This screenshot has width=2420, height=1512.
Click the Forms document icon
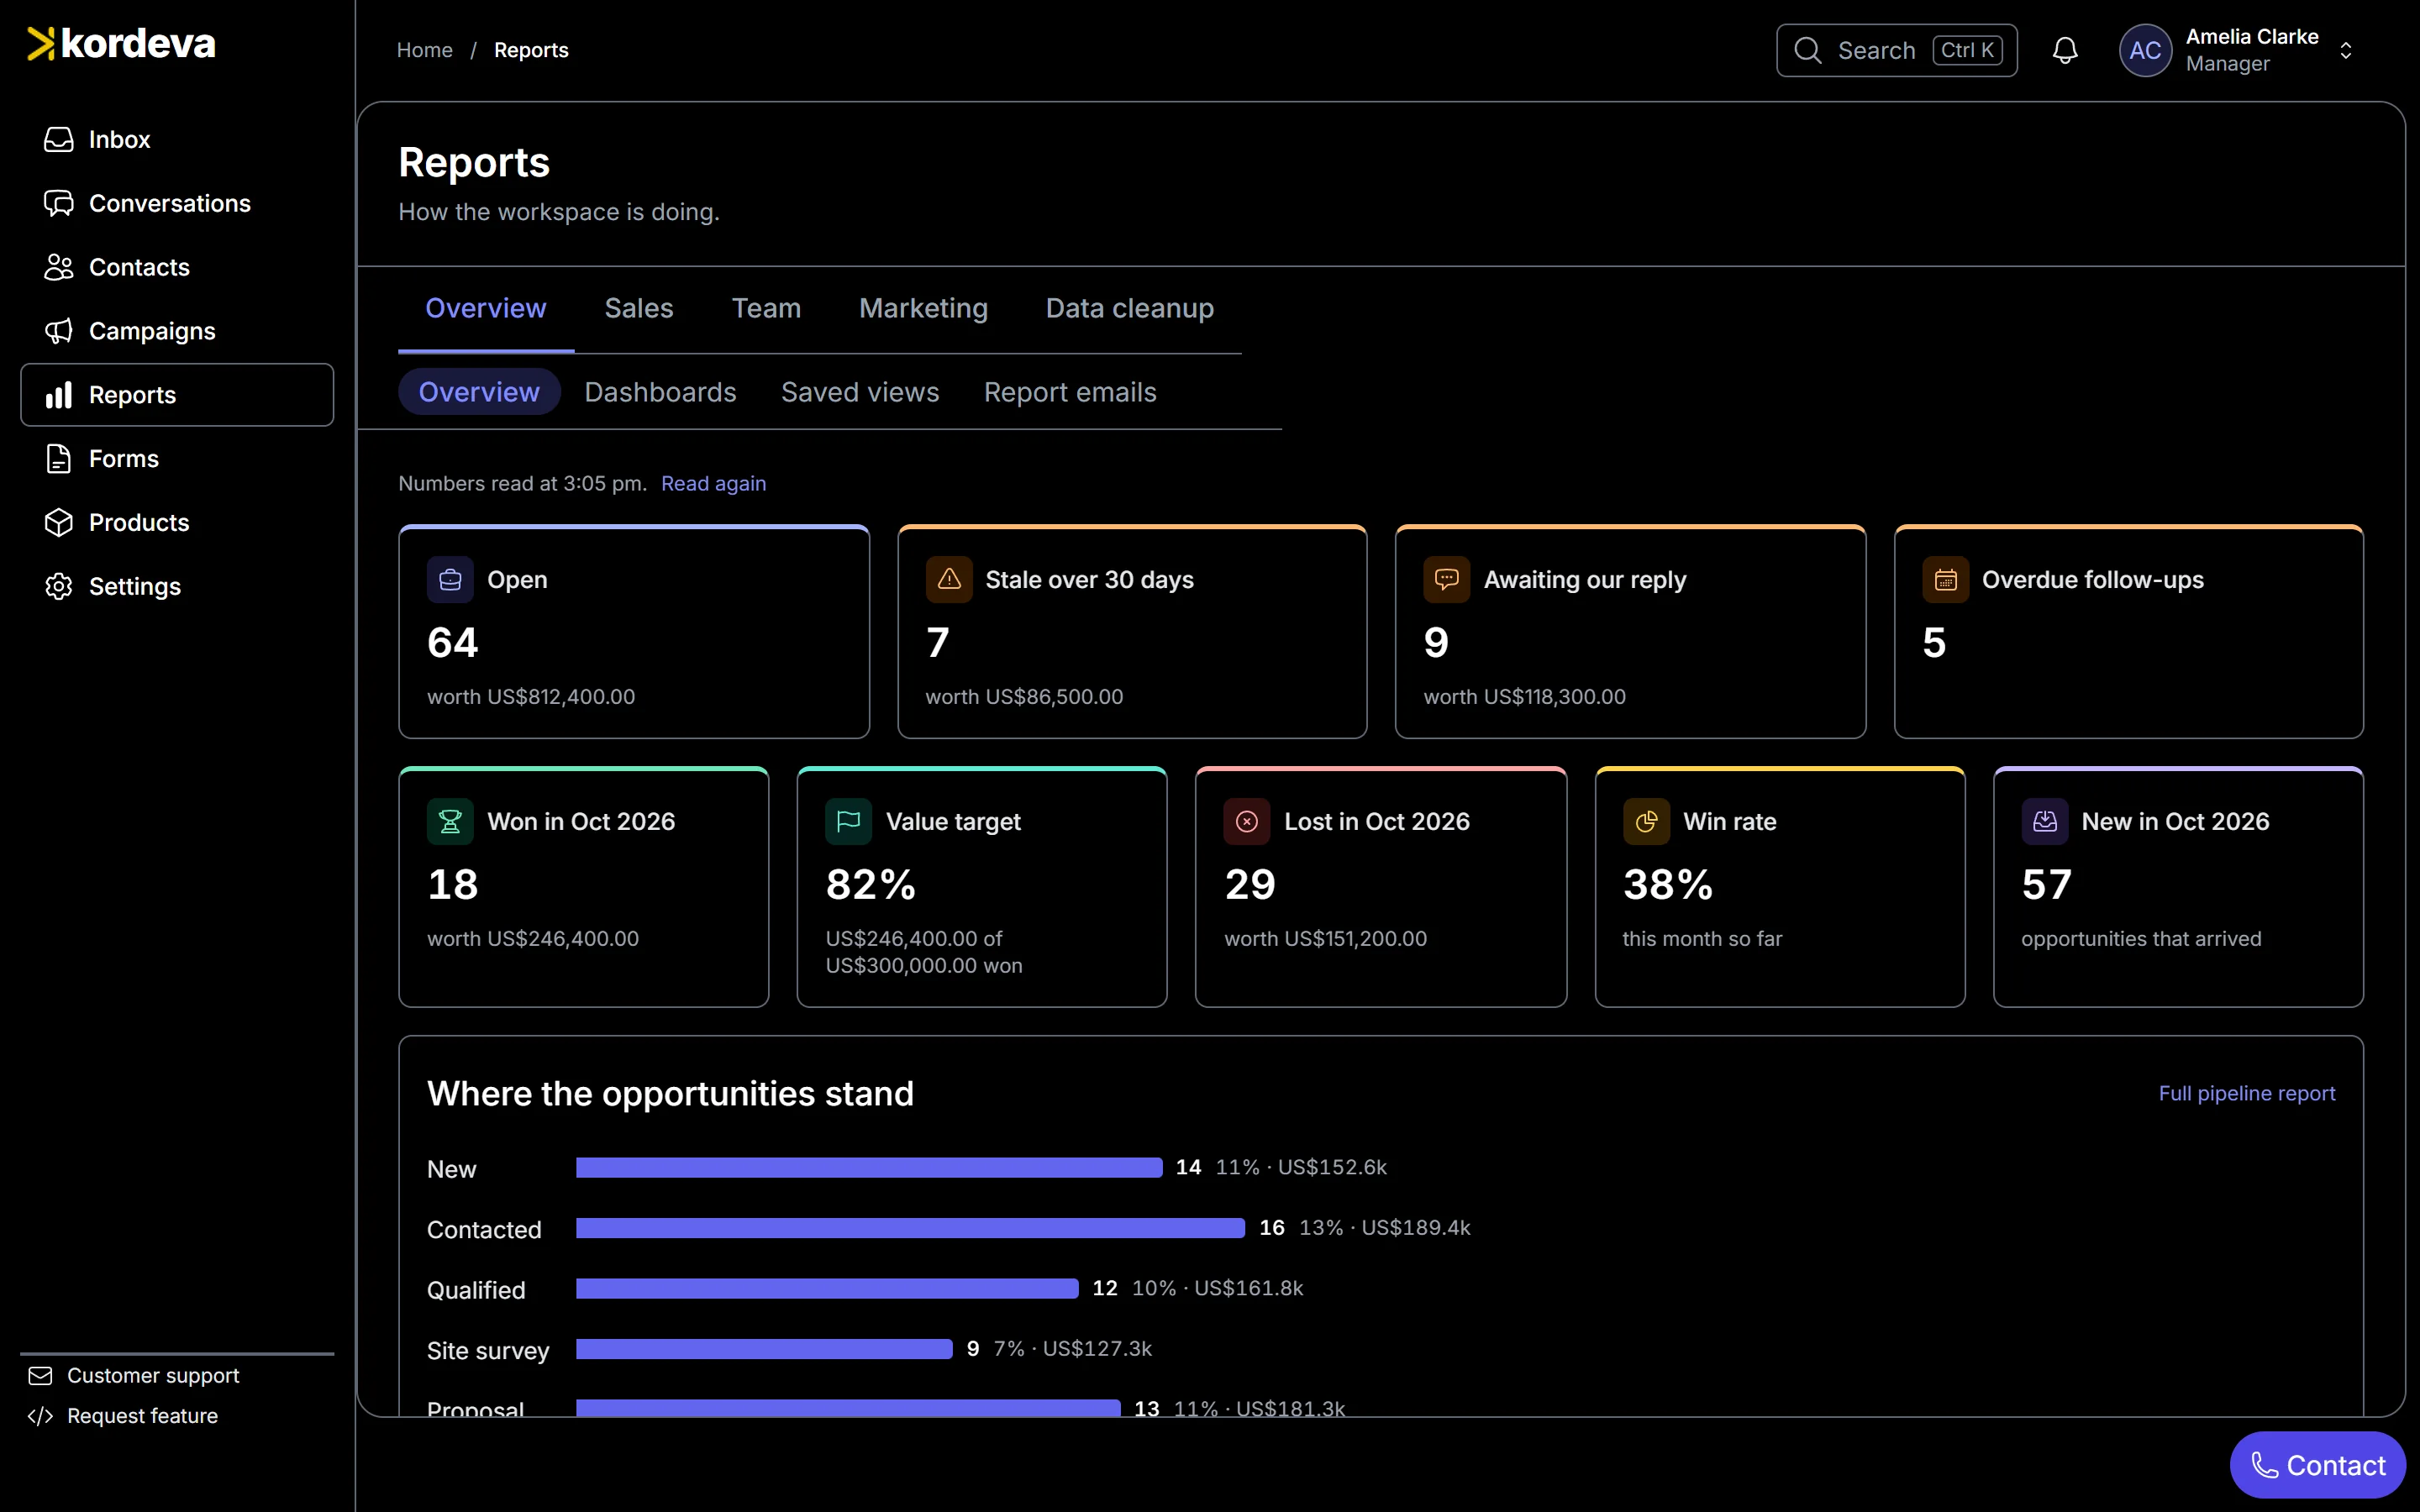point(59,459)
